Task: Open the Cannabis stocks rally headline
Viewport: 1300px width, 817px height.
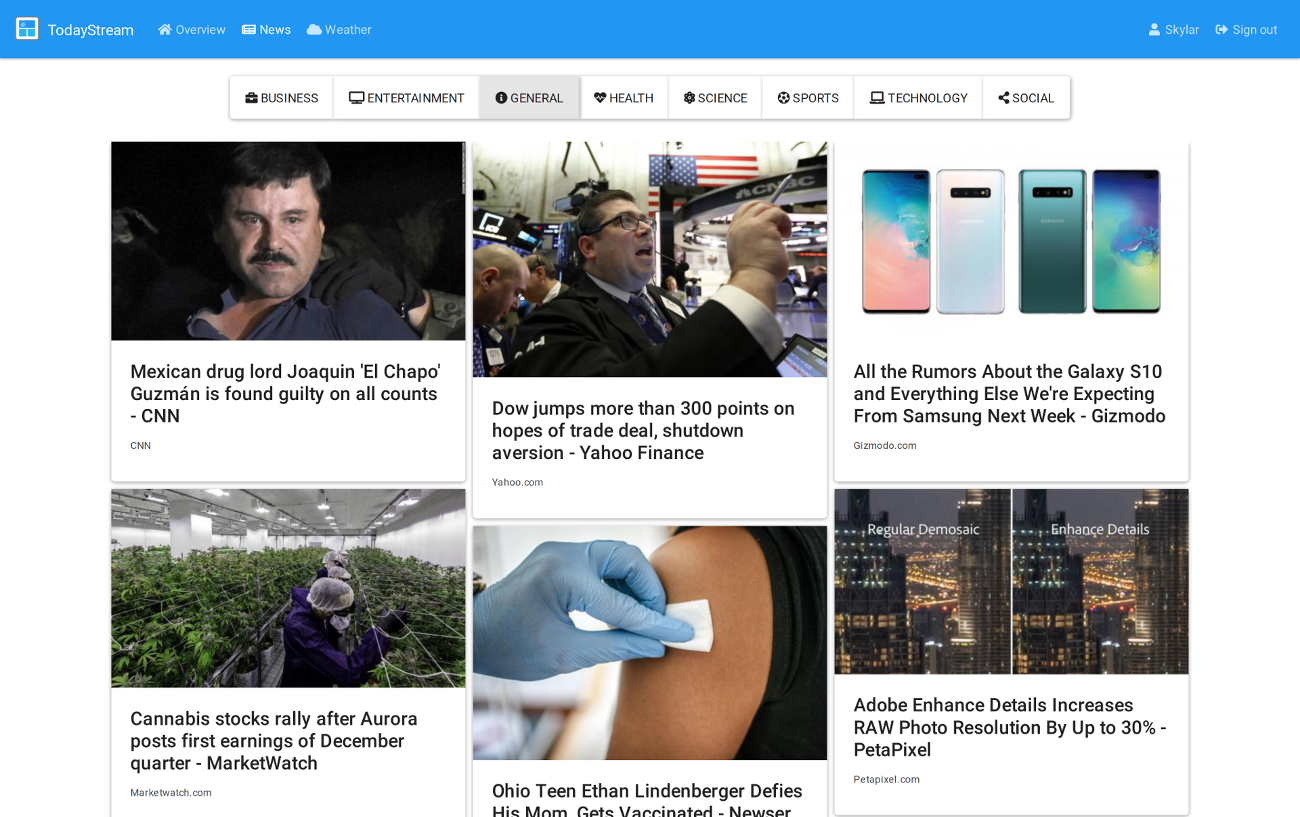Action: [x=274, y=741]
